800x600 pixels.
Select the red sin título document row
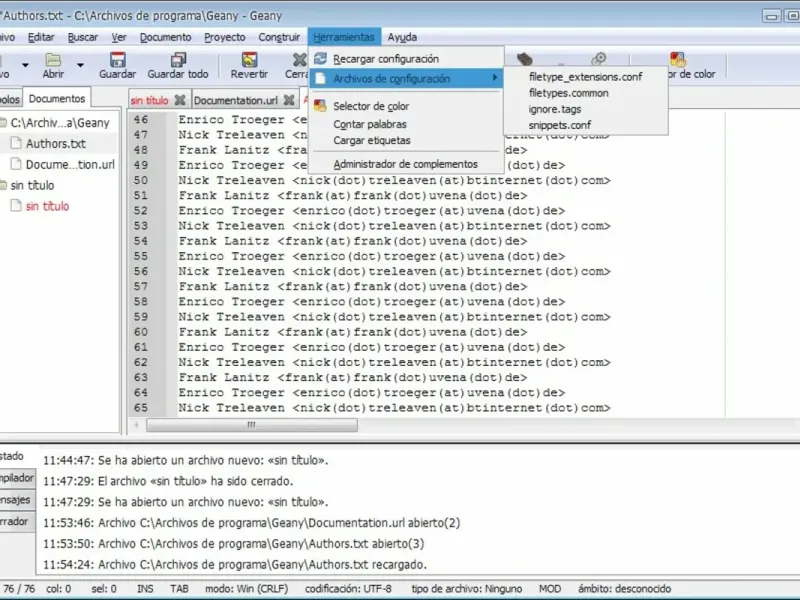(x=47, y=206)
